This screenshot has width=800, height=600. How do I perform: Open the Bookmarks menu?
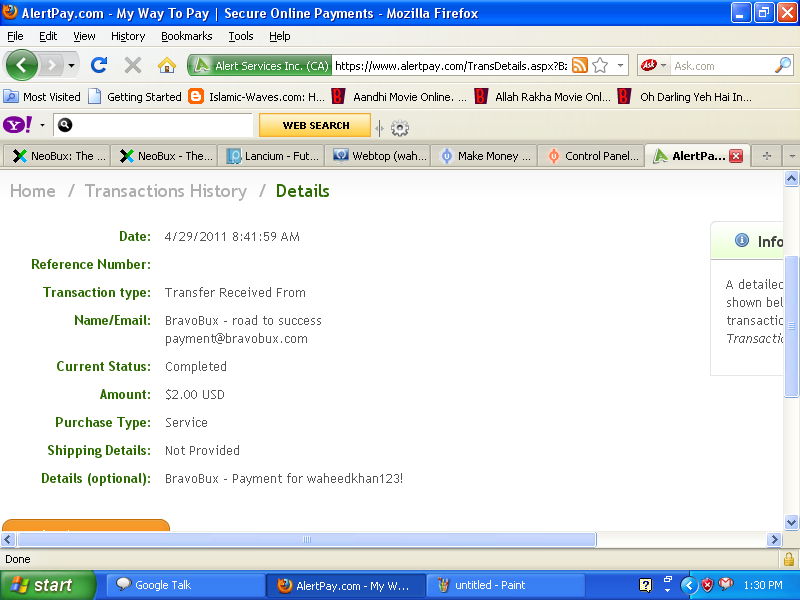(187, 36)
